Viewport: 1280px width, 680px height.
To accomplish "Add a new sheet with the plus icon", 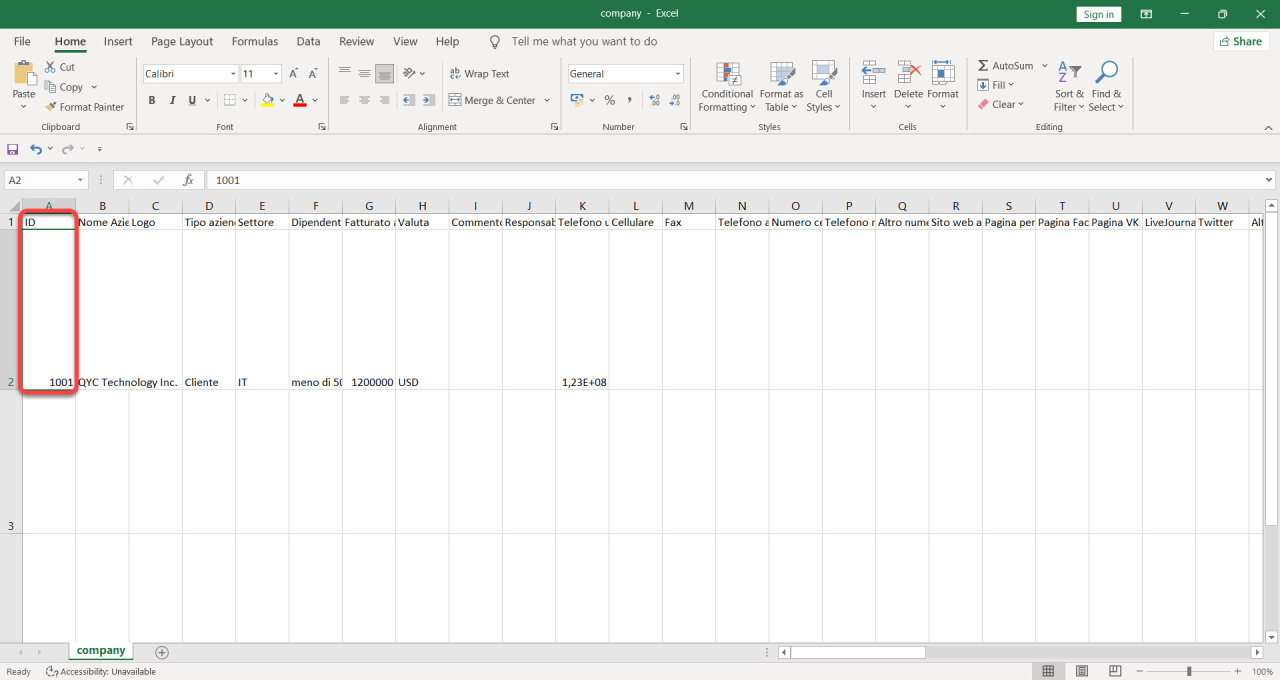I will [162, 652].
